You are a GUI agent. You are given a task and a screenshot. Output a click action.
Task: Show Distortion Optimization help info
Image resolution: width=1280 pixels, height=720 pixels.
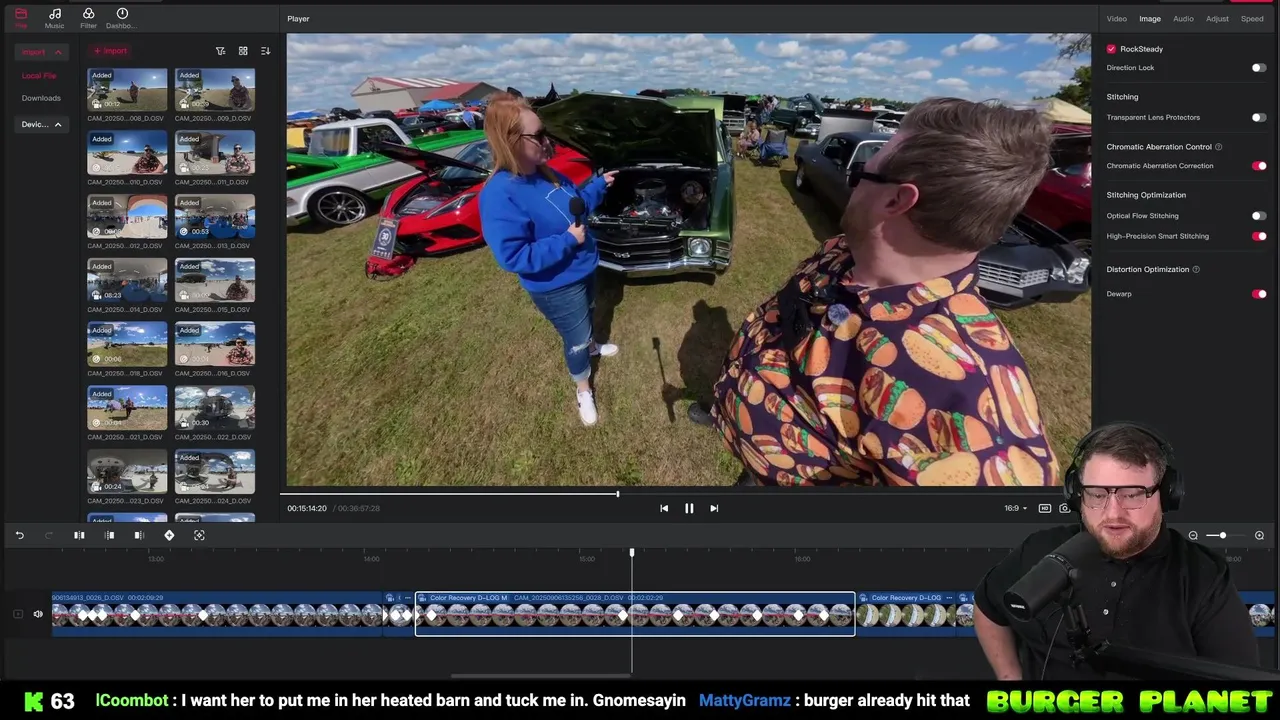(x=1196, y=270)
